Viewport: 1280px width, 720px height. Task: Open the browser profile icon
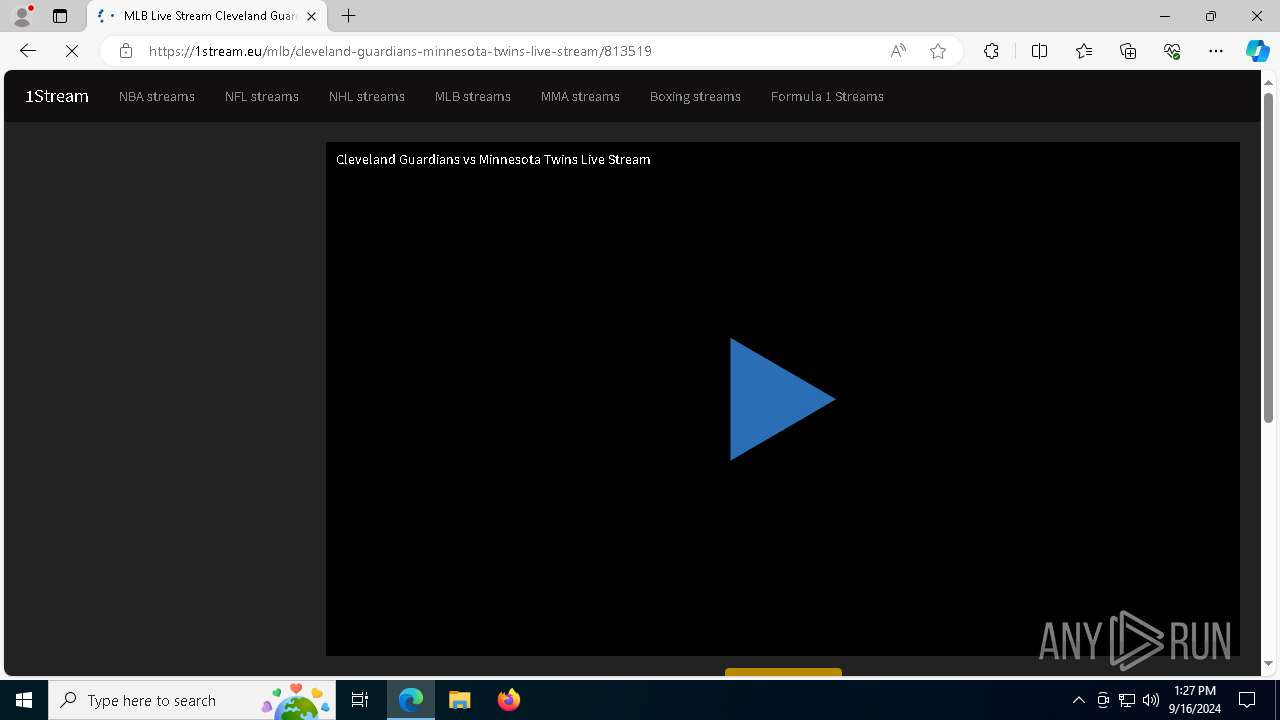tap(22, 16)
